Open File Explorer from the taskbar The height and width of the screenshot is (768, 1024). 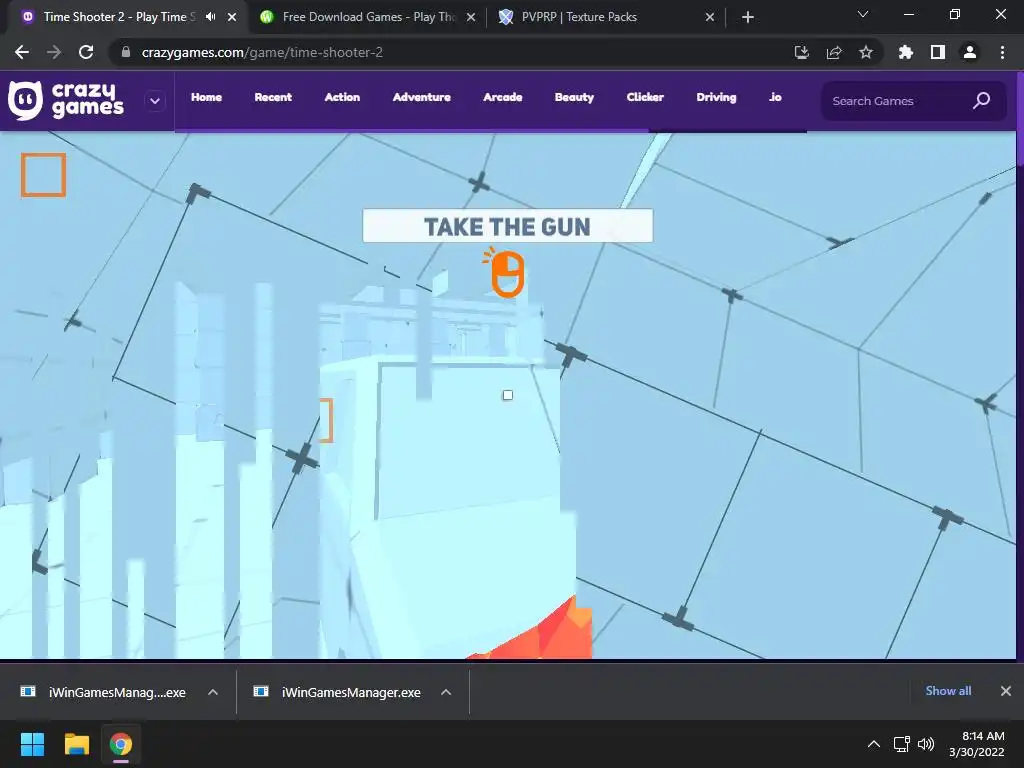tap(76, 744)
